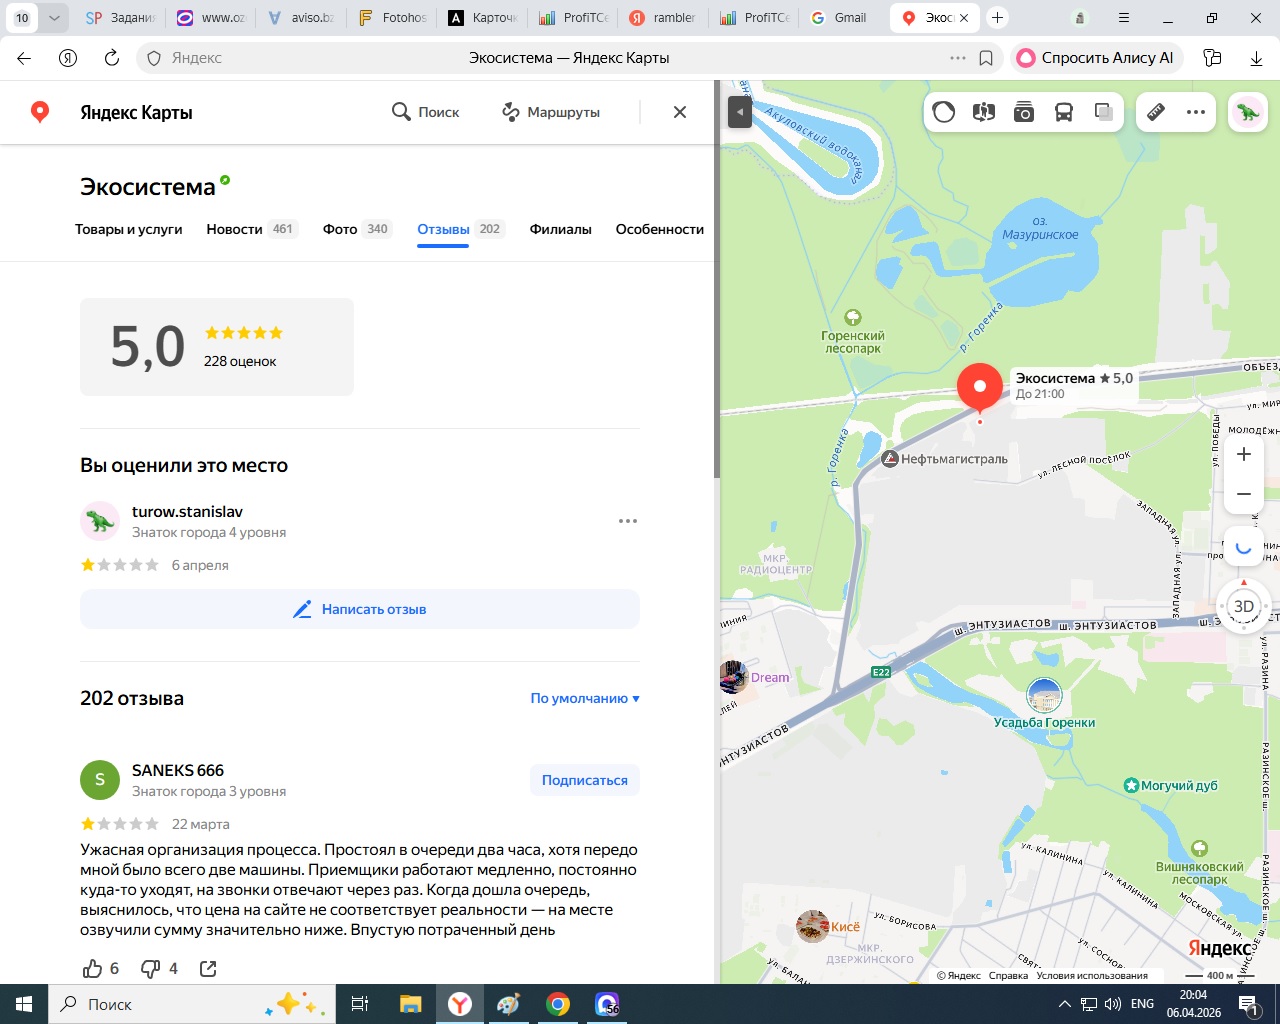This screenshot has height=1024, width=1280.
Task: Open the address bar three-dot menu
Action: pos(958,58)
